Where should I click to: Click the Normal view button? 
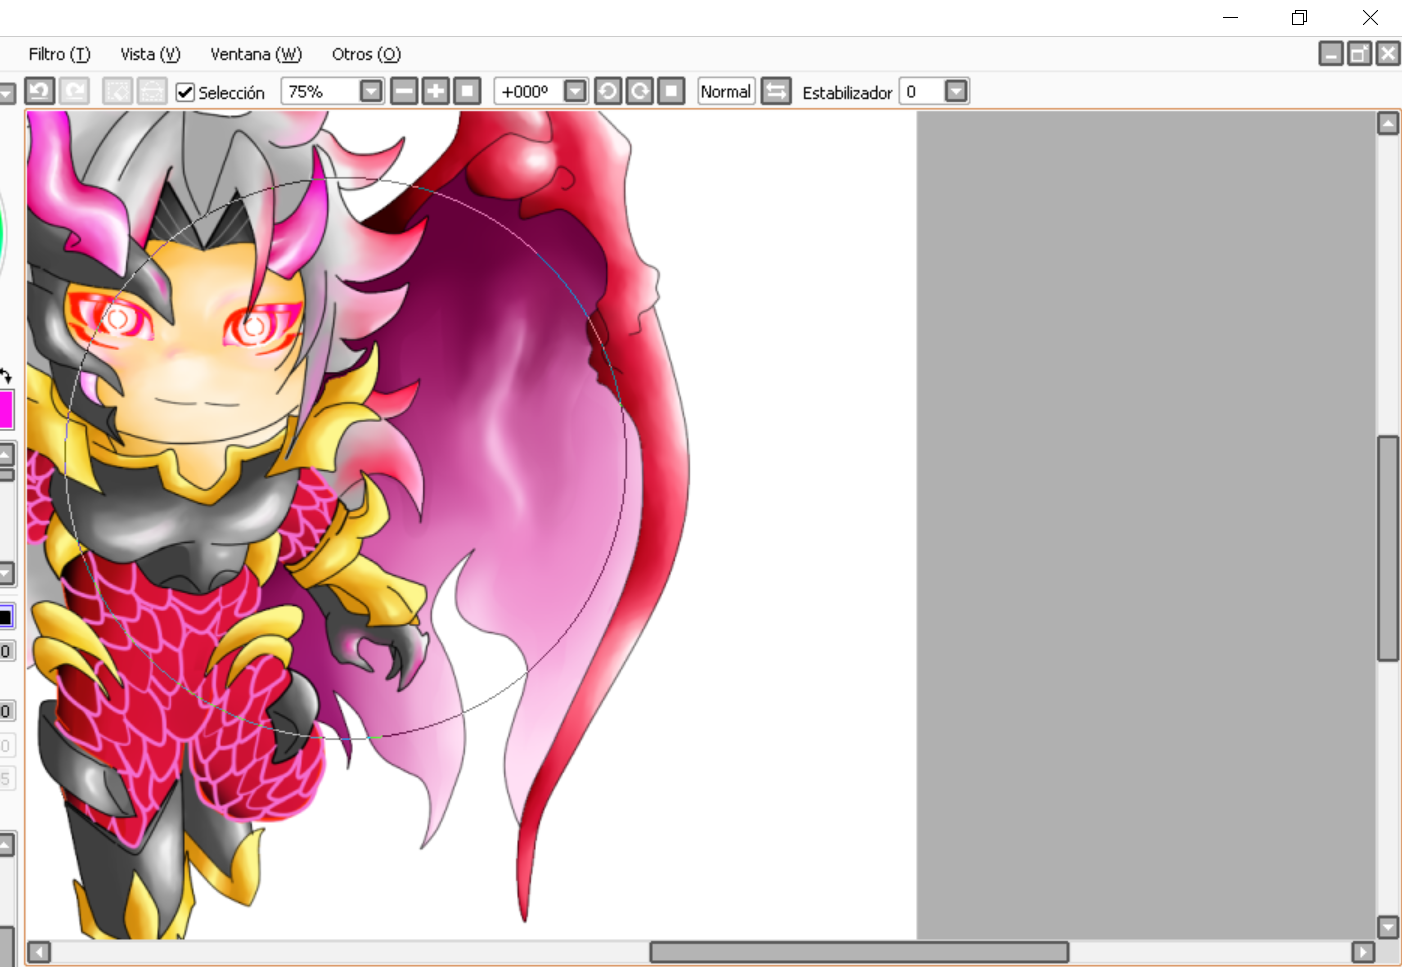coord(726,91)
